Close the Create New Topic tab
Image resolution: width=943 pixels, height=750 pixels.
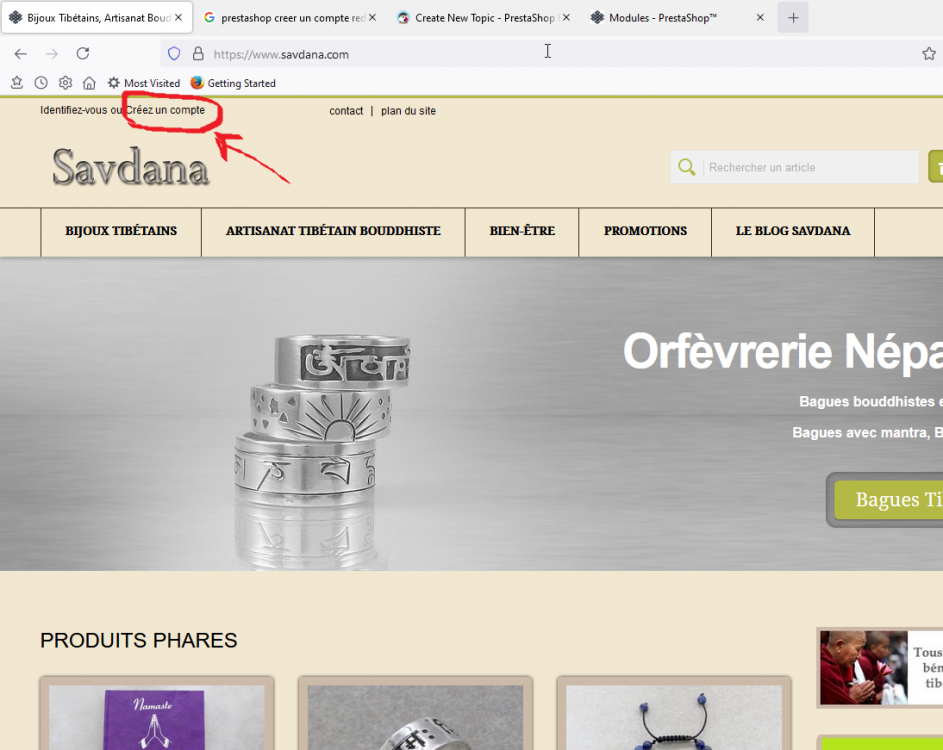click(566, 17)
